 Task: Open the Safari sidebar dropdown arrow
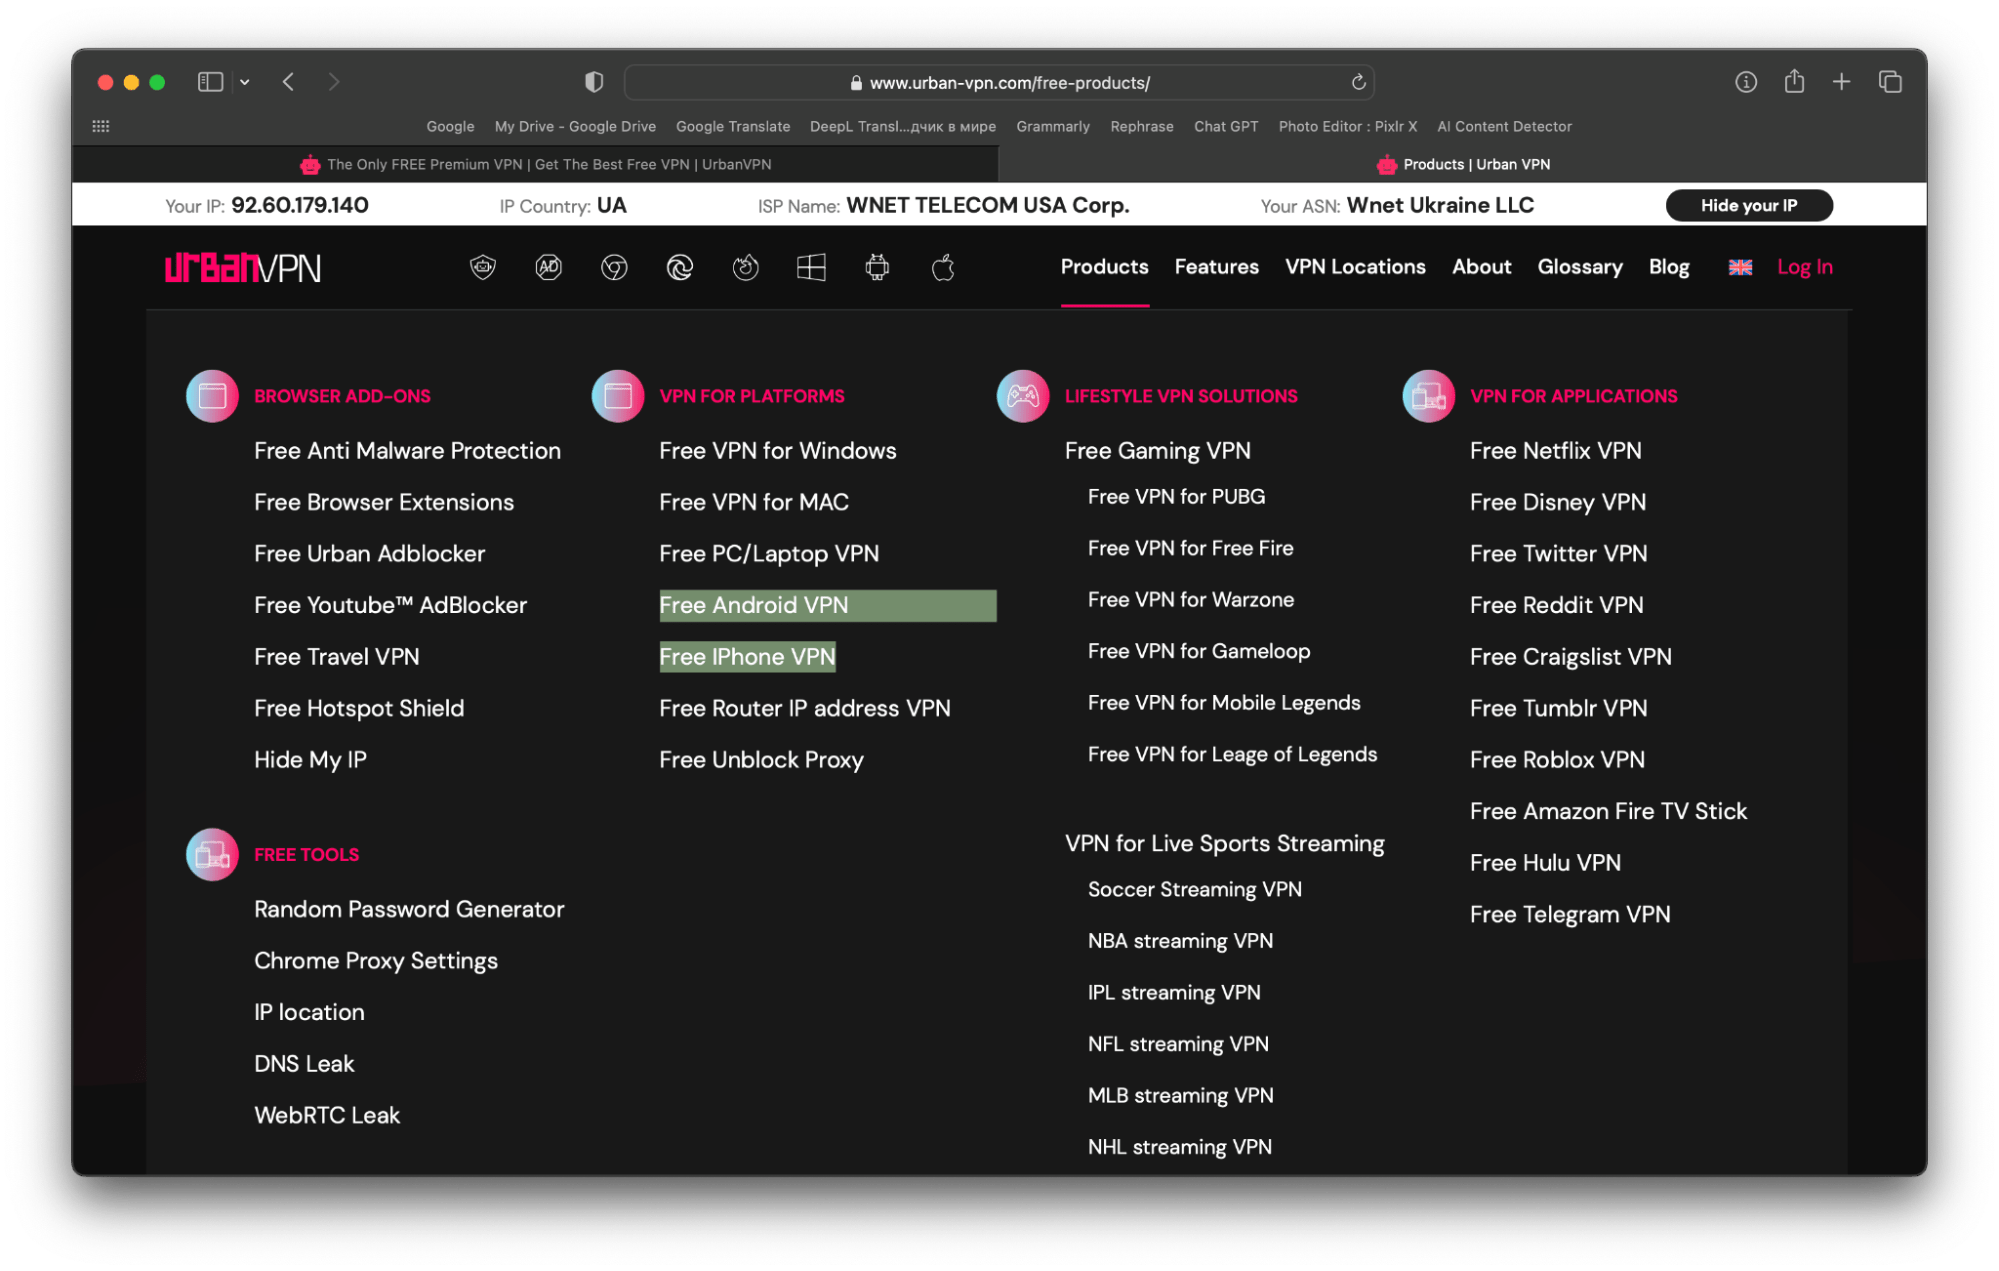(244, 82)
